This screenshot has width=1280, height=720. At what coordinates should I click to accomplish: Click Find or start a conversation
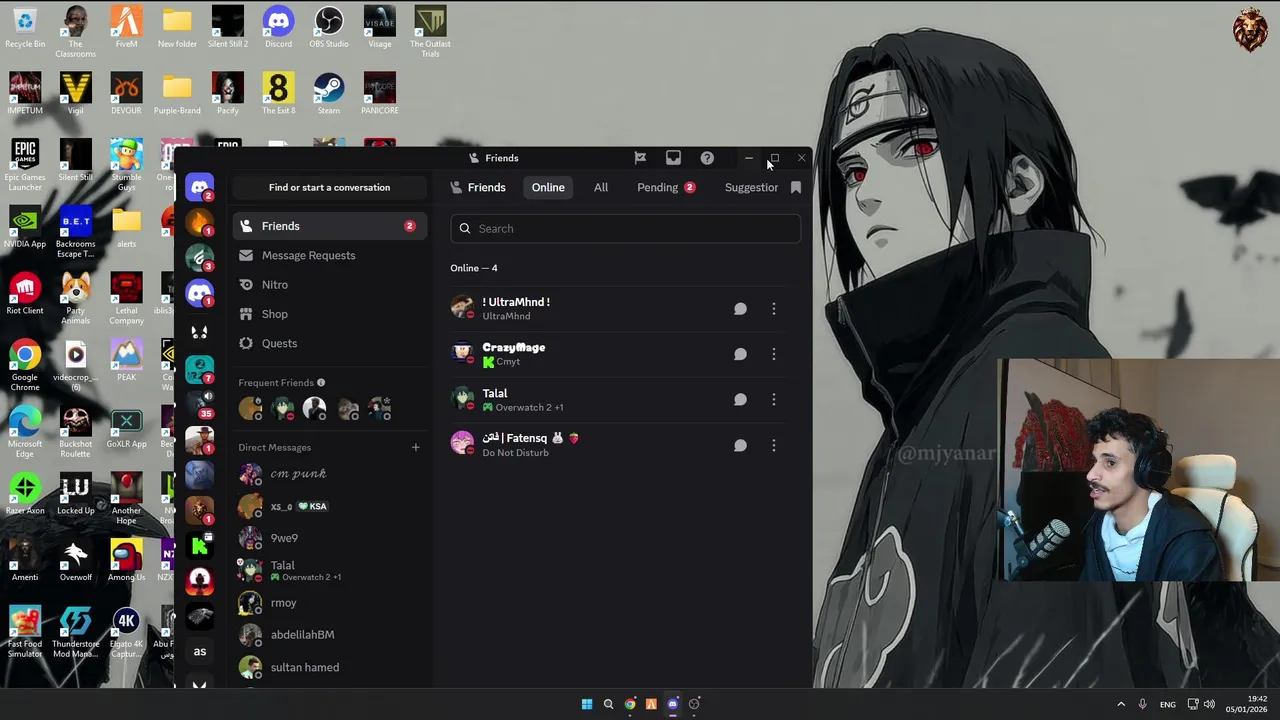pos(329,188)
